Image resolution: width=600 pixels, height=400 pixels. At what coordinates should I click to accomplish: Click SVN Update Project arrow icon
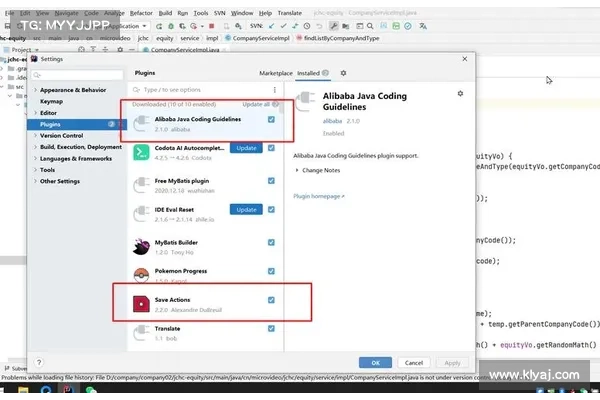click(x=272, y=26)
